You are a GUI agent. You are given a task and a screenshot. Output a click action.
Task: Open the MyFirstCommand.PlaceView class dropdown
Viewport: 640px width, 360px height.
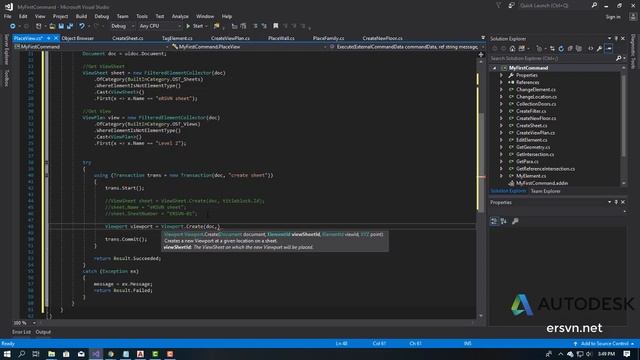pos(249,47)
